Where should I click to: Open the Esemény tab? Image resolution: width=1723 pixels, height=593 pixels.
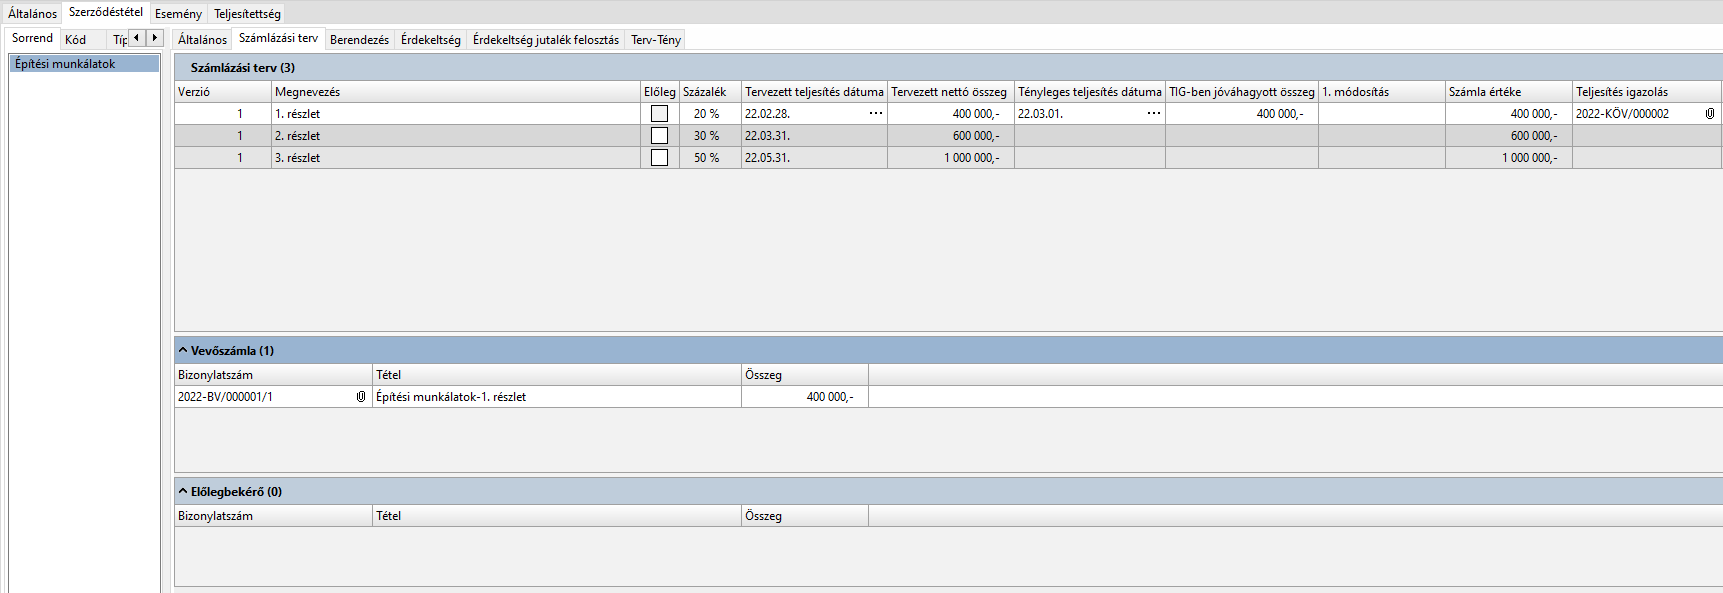pos(178,14)
